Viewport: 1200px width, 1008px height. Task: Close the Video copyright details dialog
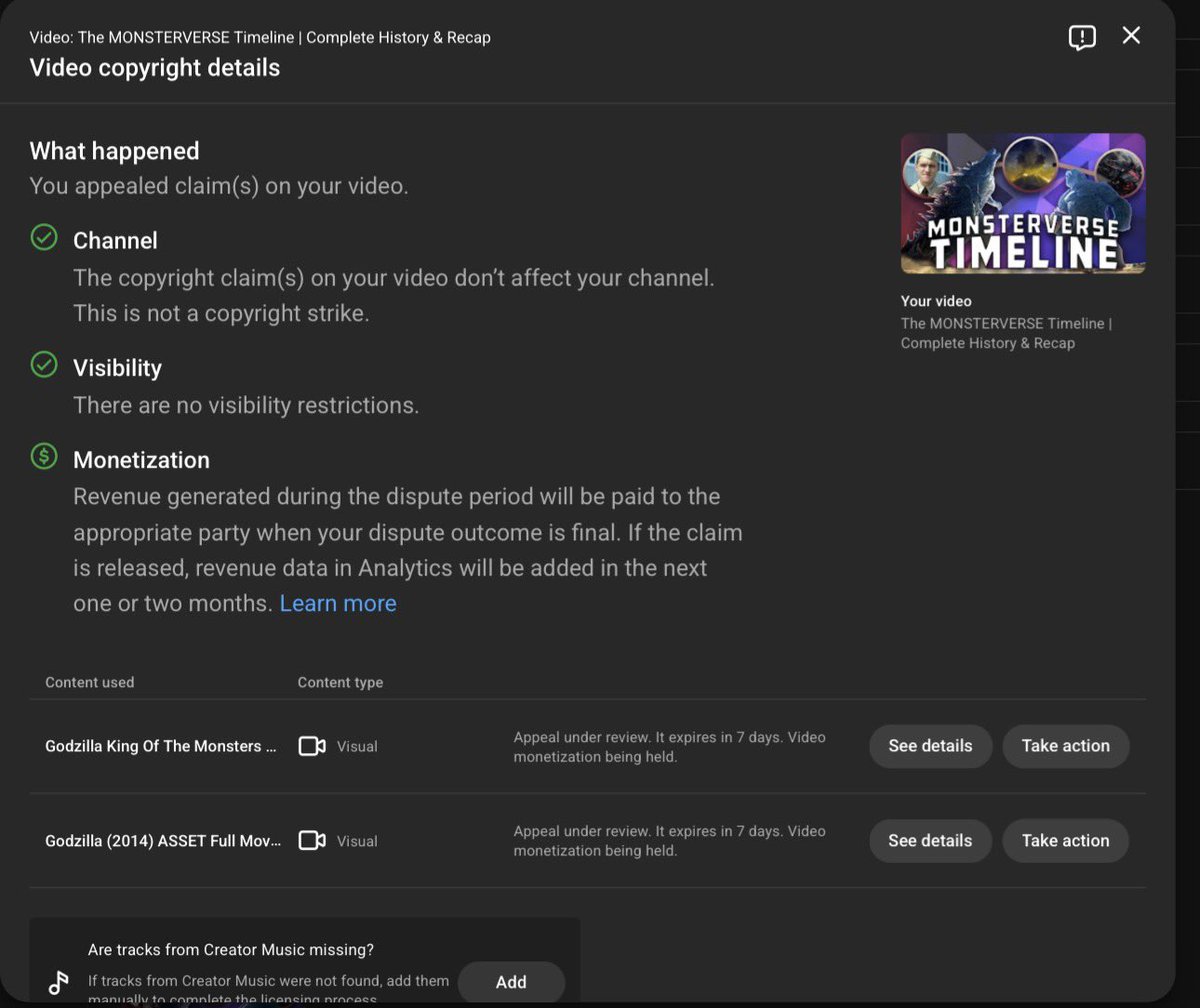click(1131, 36)
